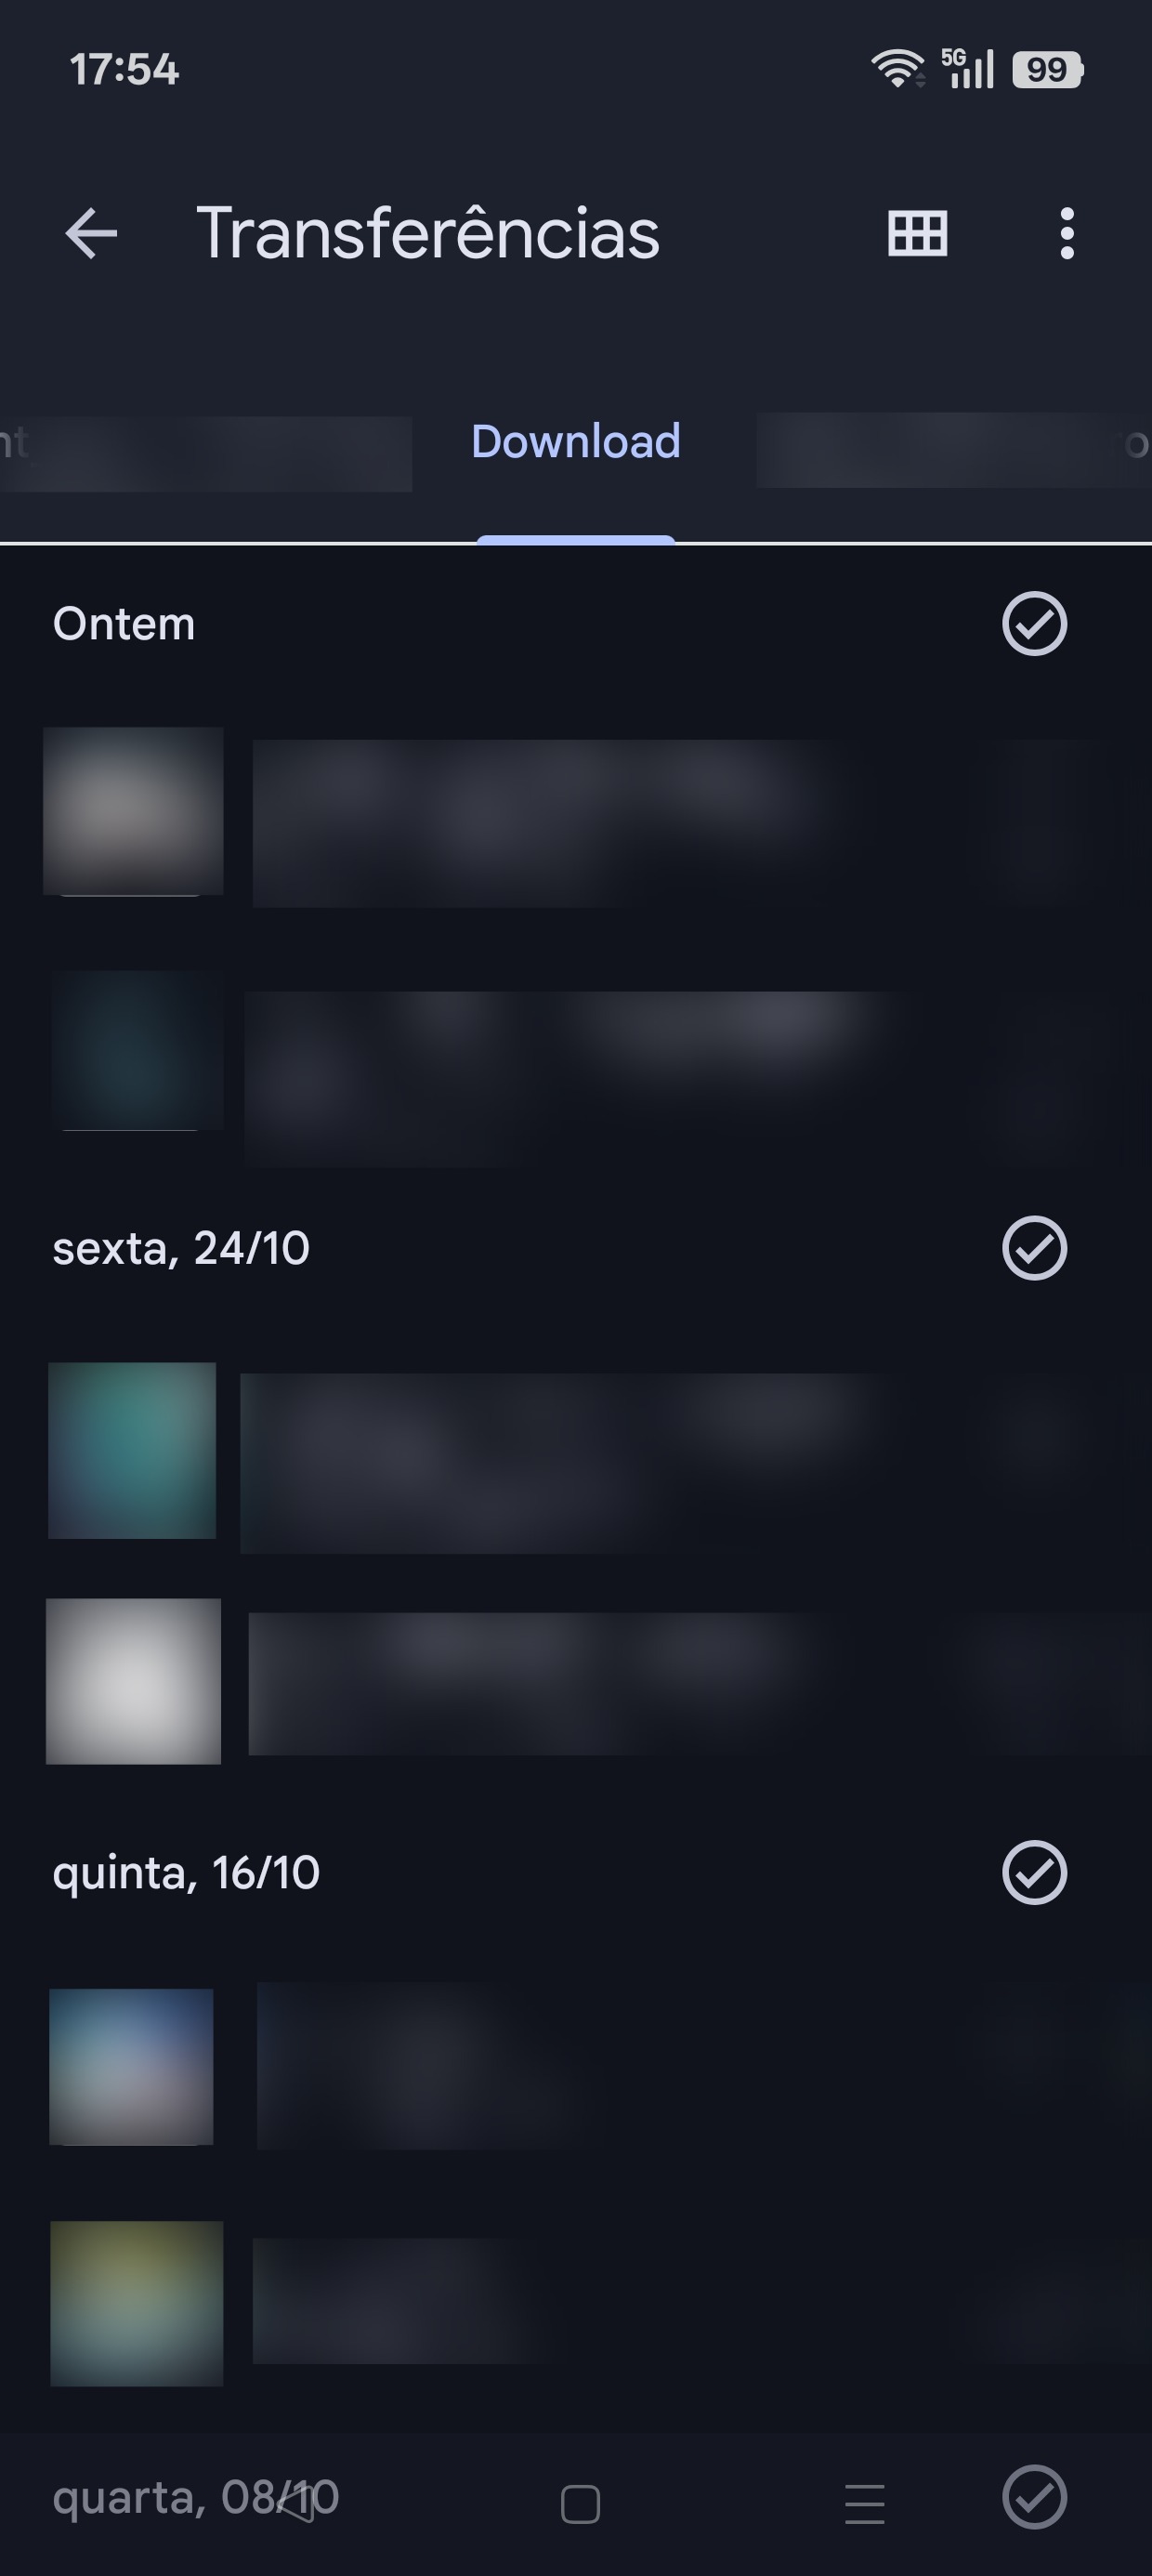Select all files from sexta, 24/10

coord(1034,1248)
